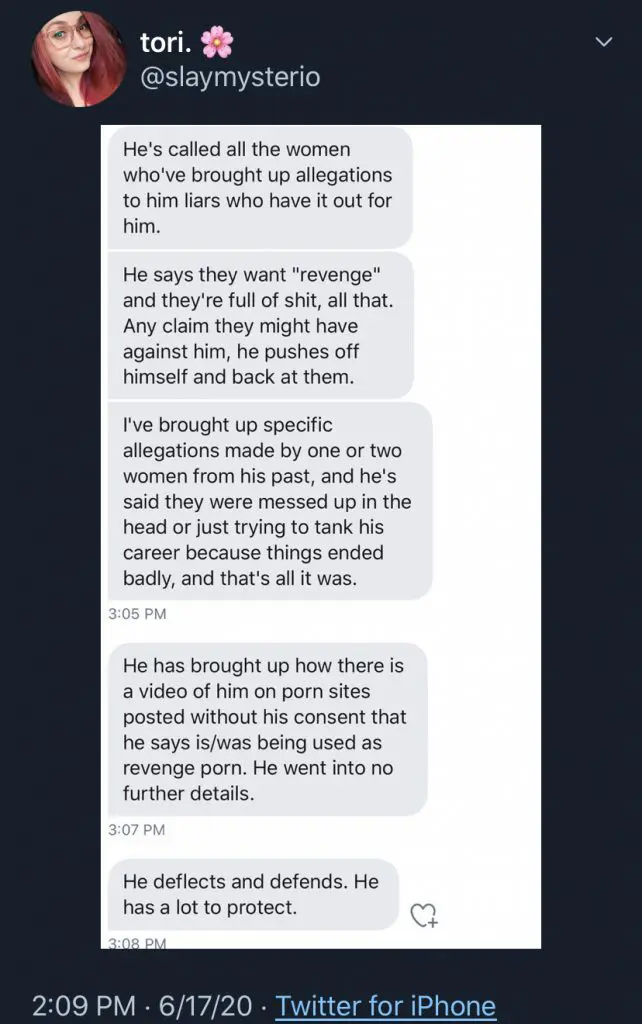Open the tweet options chevron menu
Image resolution: width=642 pixels, height=1024 pixels.
coord(603,41)
